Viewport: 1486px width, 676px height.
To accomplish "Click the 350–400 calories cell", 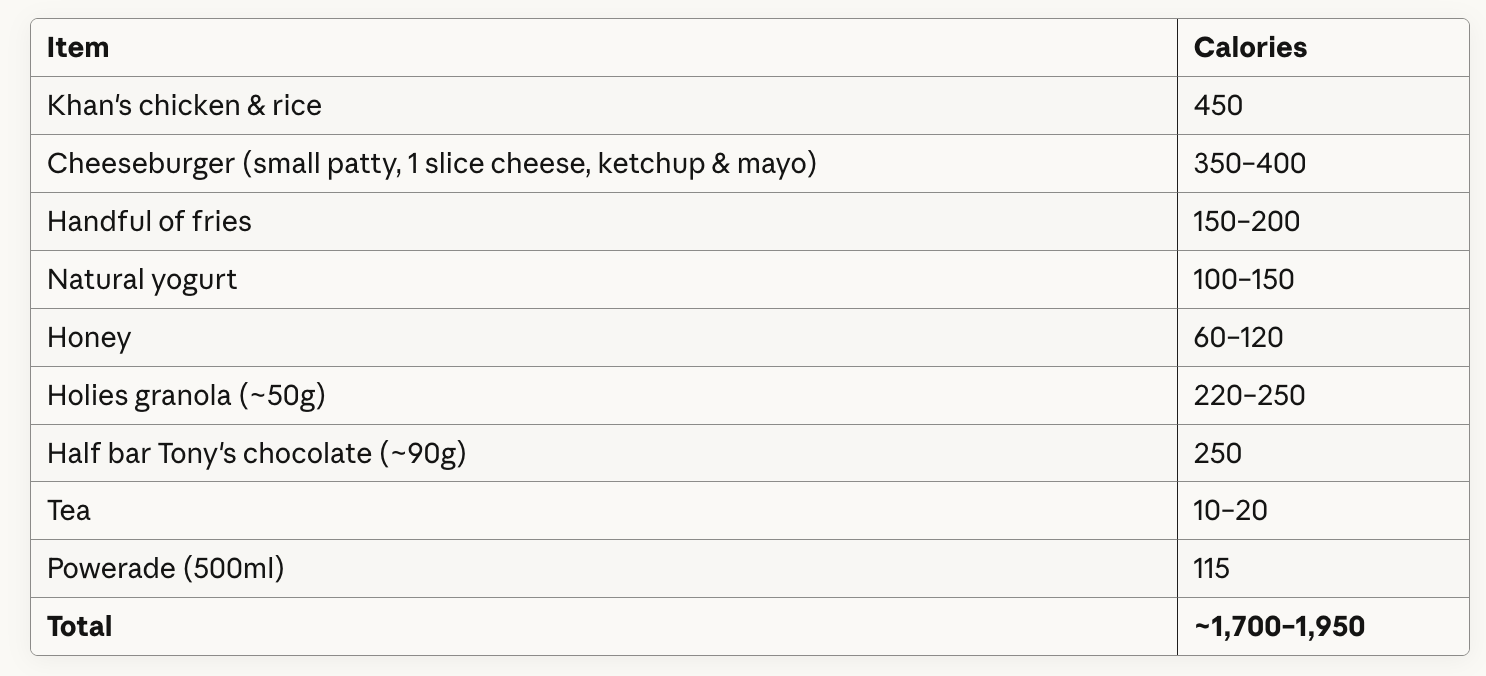I will pyautogui.click(x=1250, y=163).
